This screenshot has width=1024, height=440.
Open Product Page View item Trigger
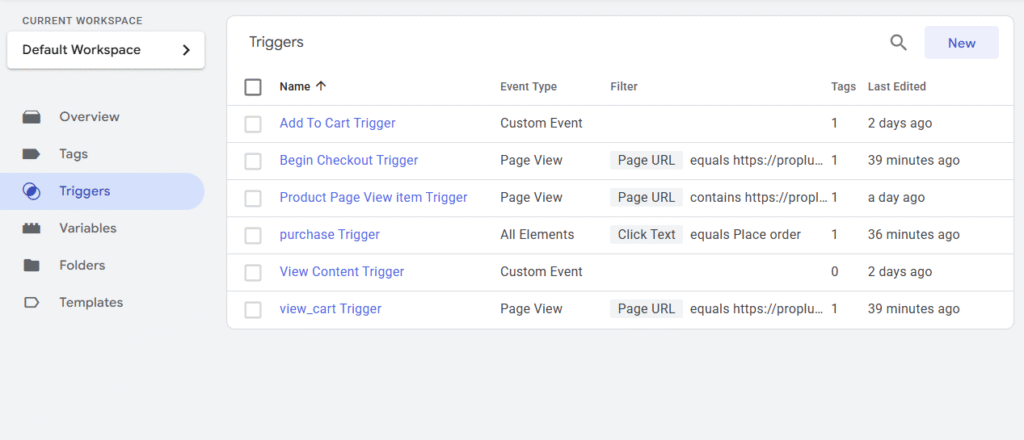[x=373, y=198]
